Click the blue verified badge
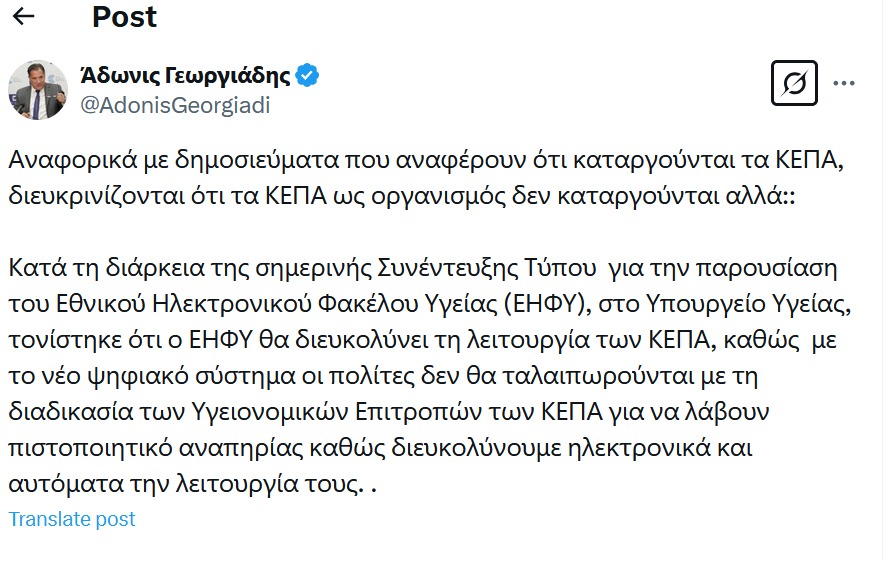The height and width of the screenshot is (561, 891). pos(308,75)
